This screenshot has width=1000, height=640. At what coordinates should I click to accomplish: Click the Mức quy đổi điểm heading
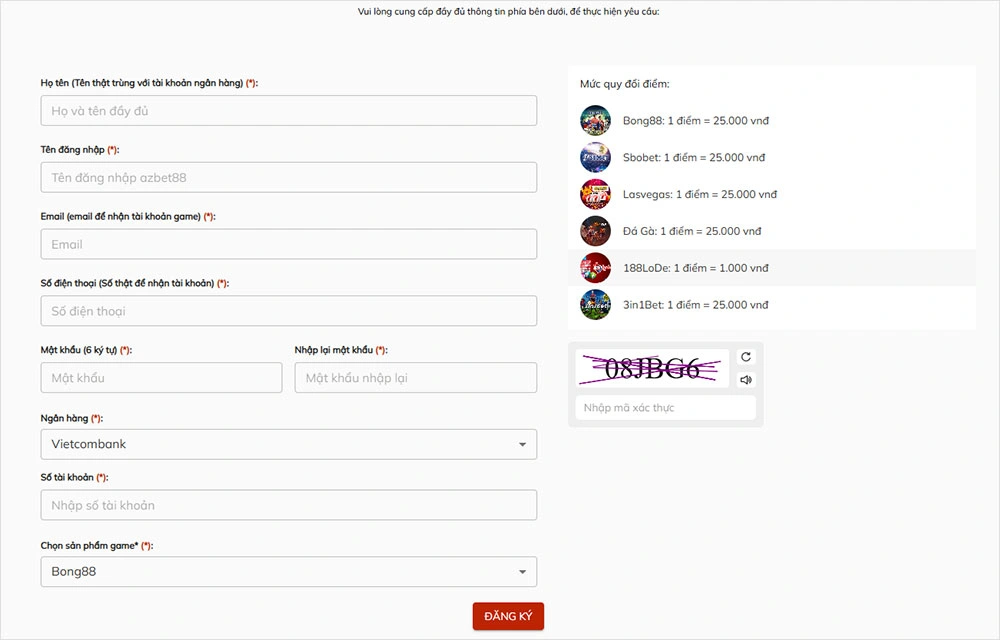(624, 84)
